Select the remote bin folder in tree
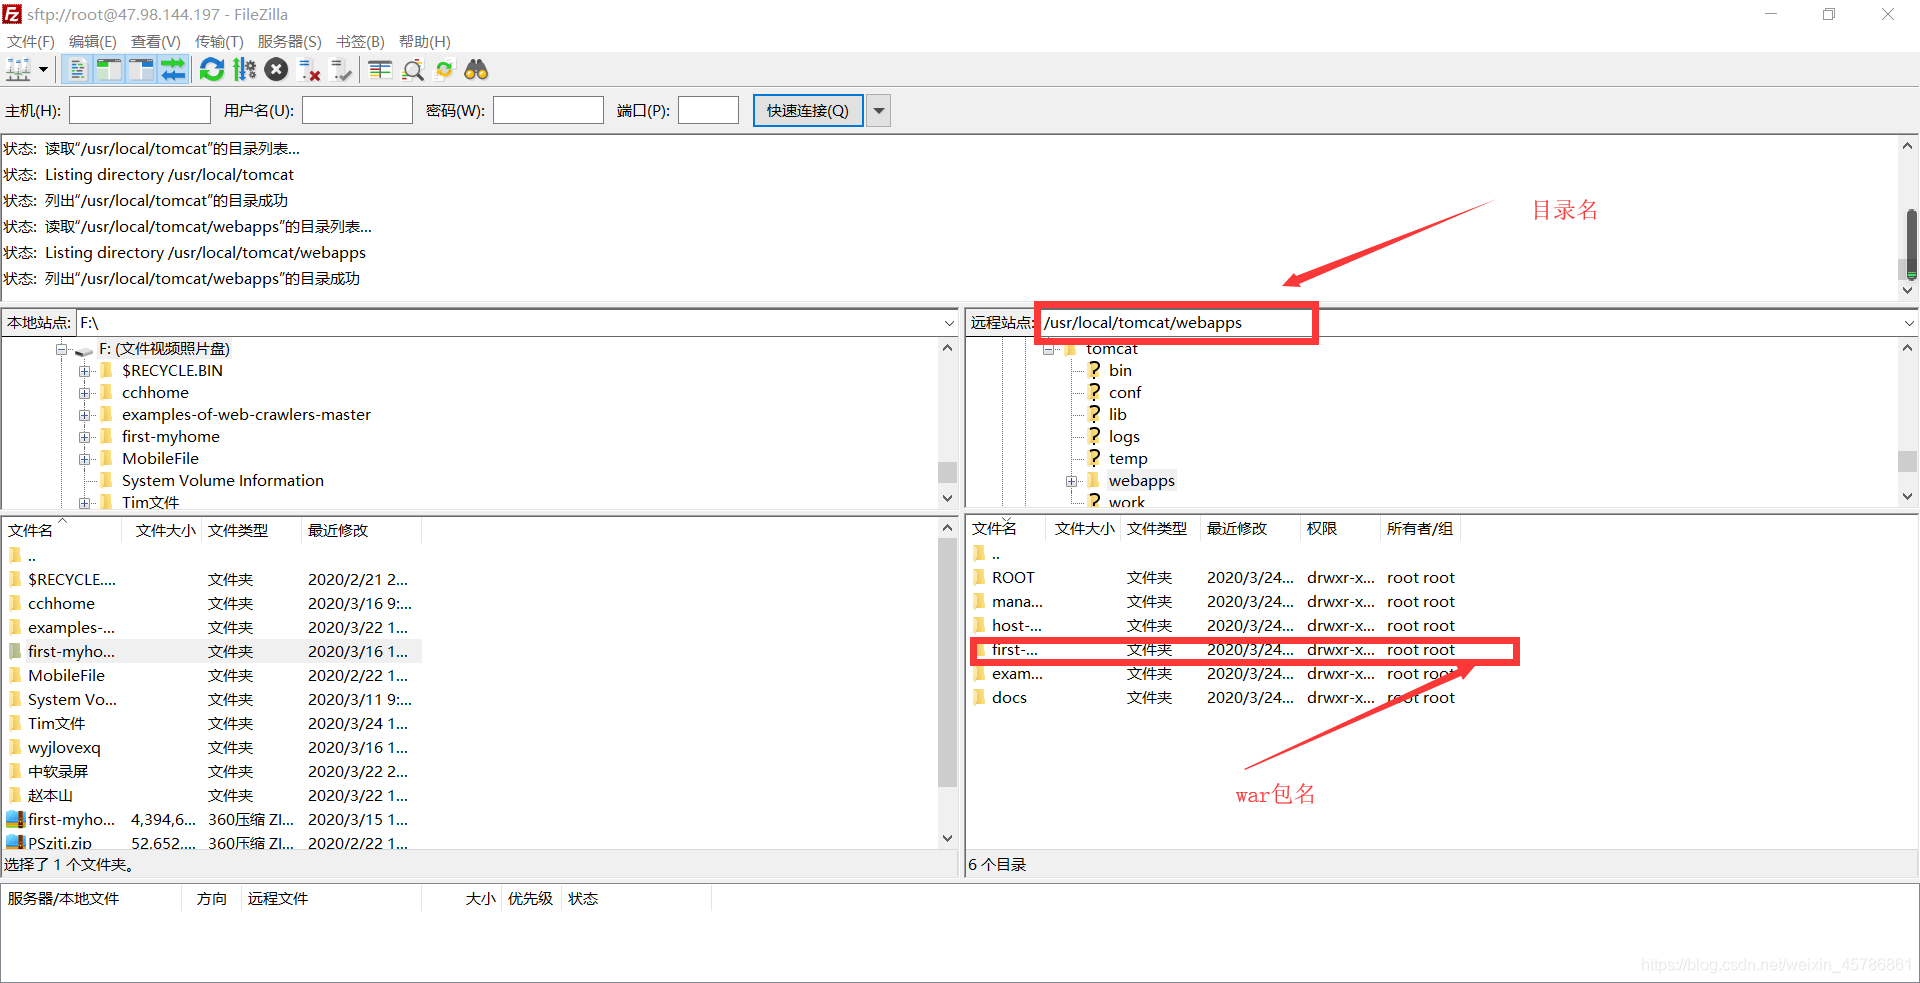This screenshot has width=1920, height=983. point(1120,371)
